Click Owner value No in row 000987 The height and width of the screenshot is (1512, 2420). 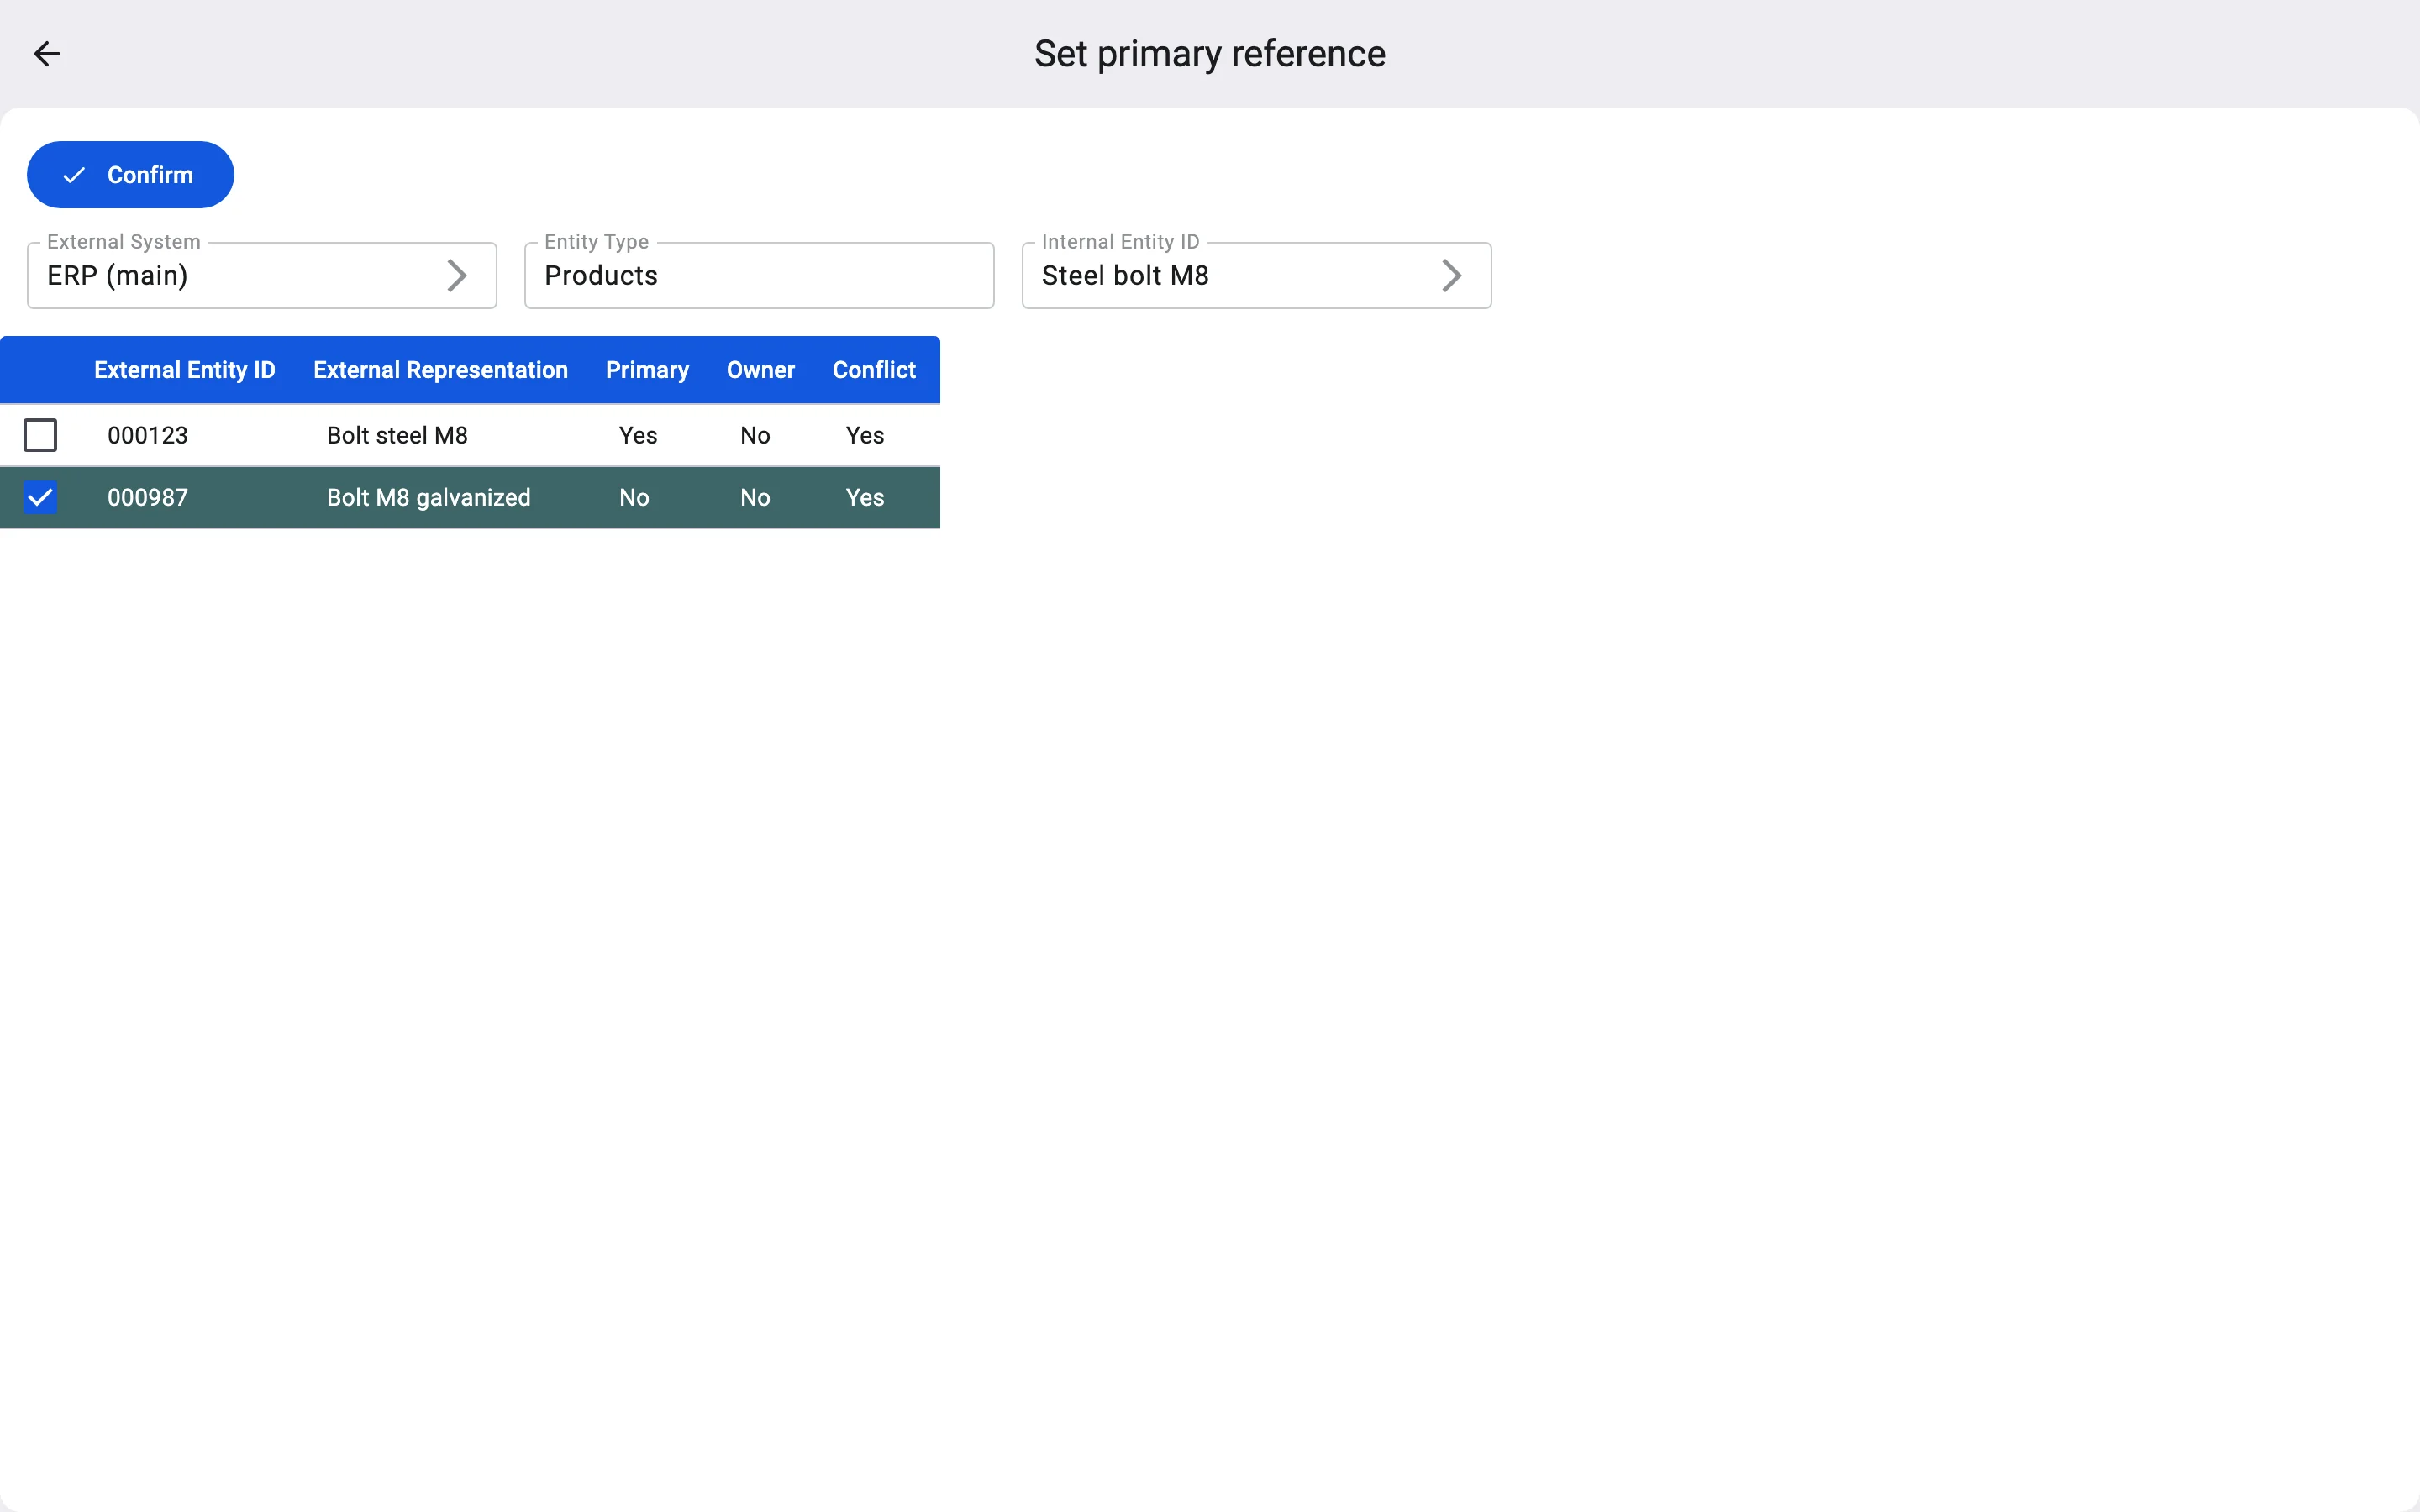[x=755, y=497]
